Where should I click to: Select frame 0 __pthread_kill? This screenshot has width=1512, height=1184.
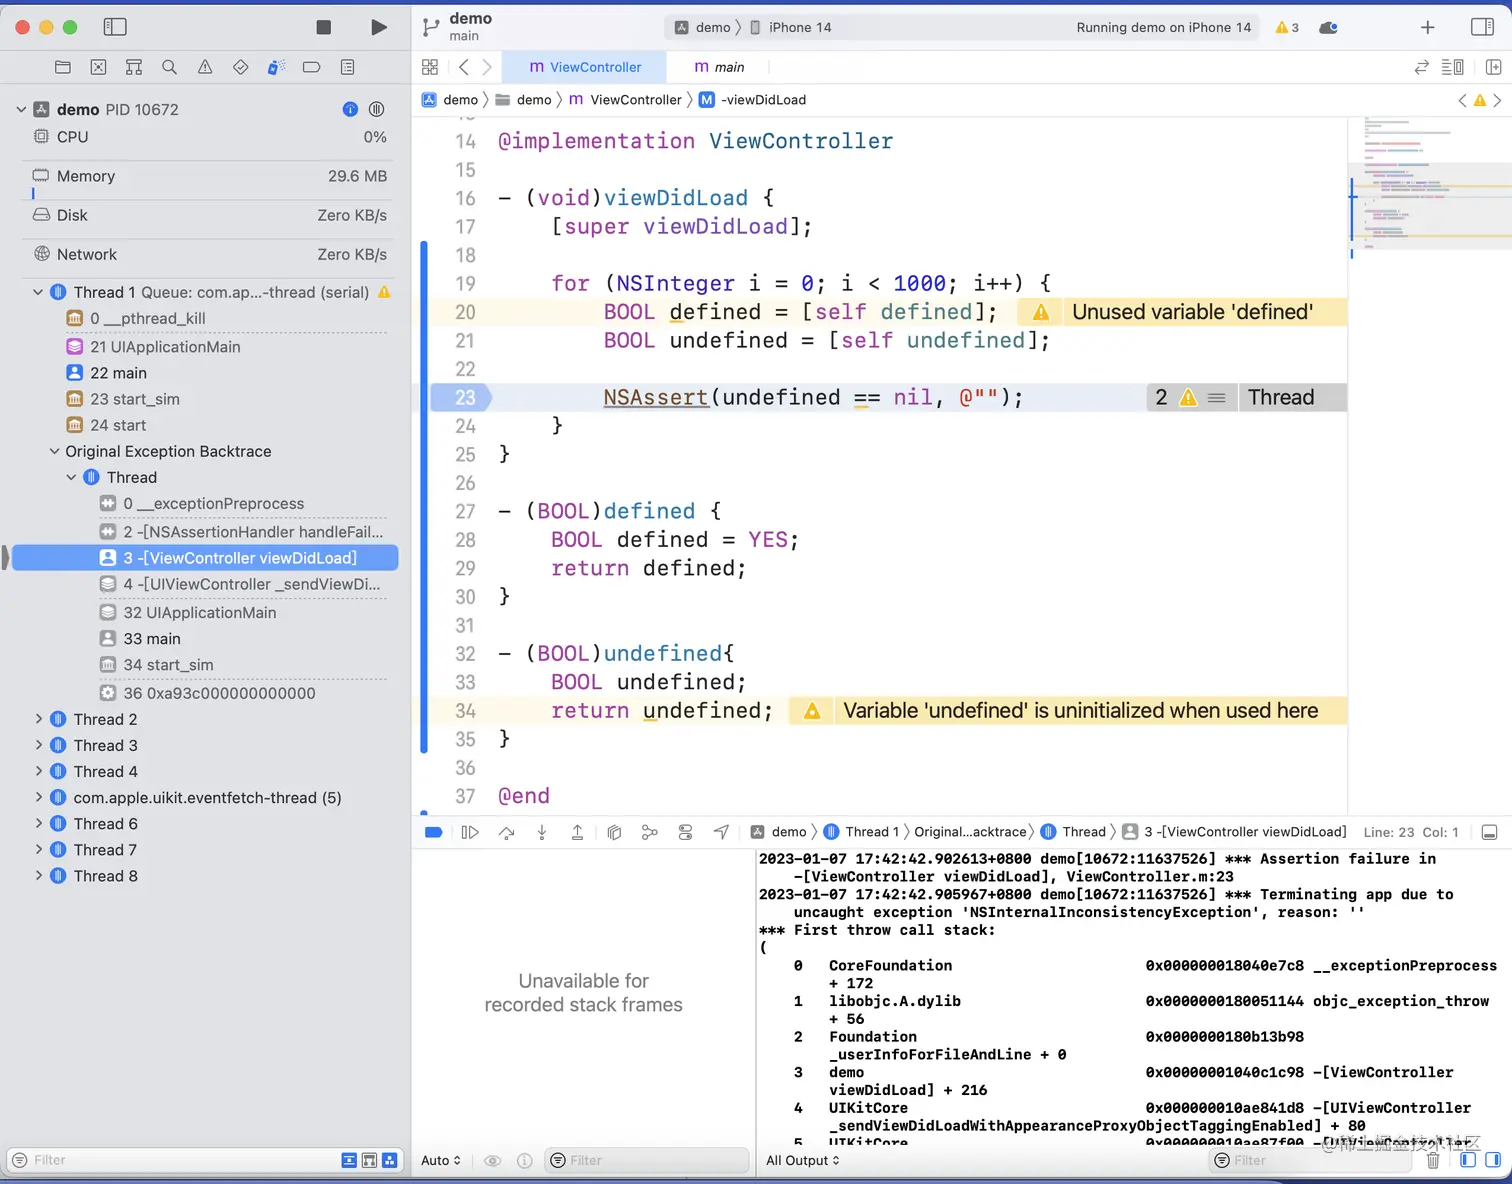(147, 318)
